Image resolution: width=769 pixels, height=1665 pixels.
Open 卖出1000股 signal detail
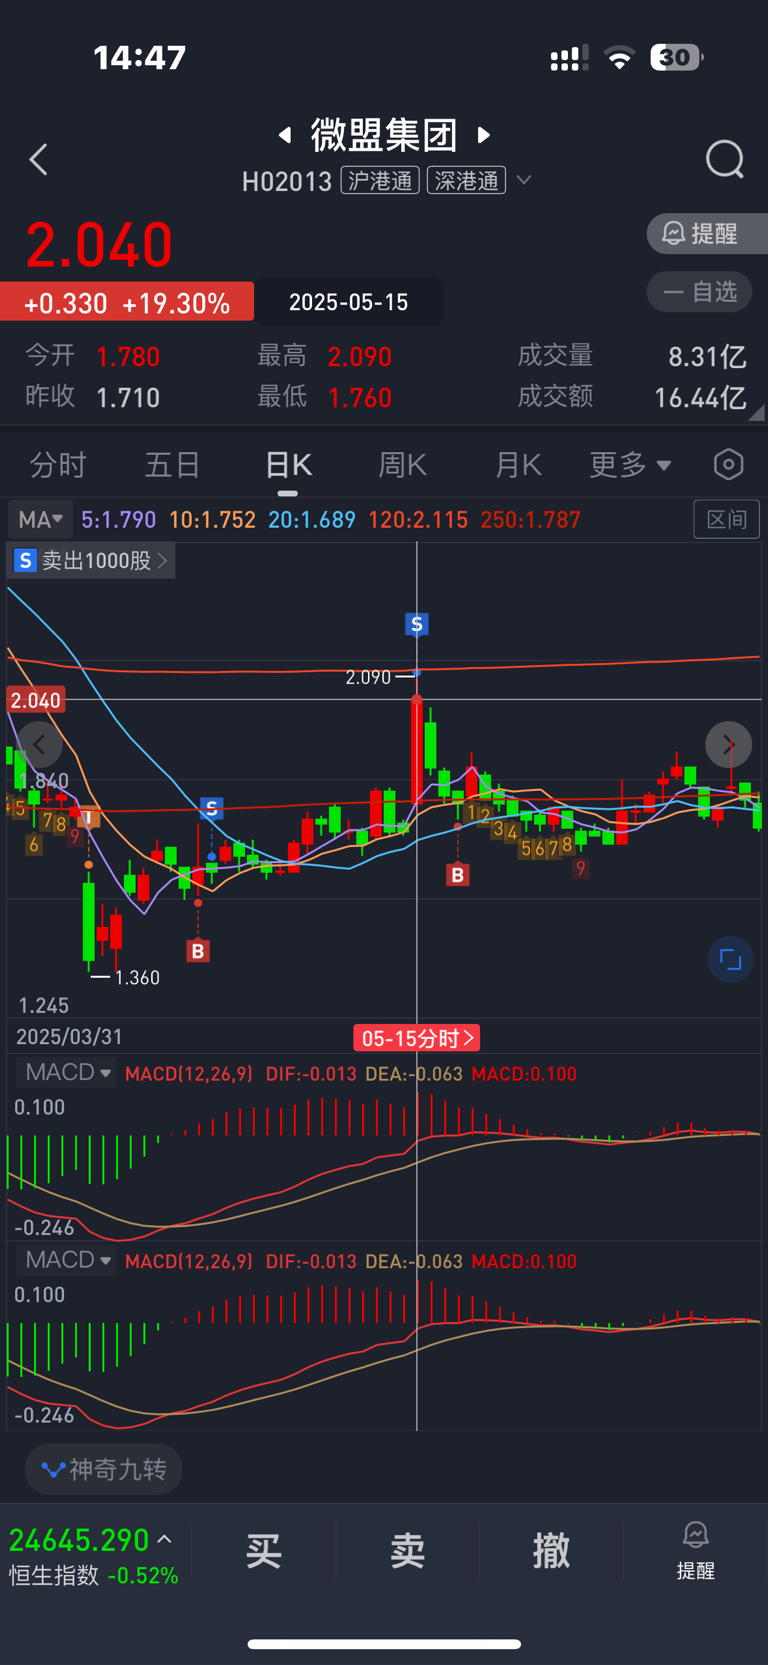[91, 561]
